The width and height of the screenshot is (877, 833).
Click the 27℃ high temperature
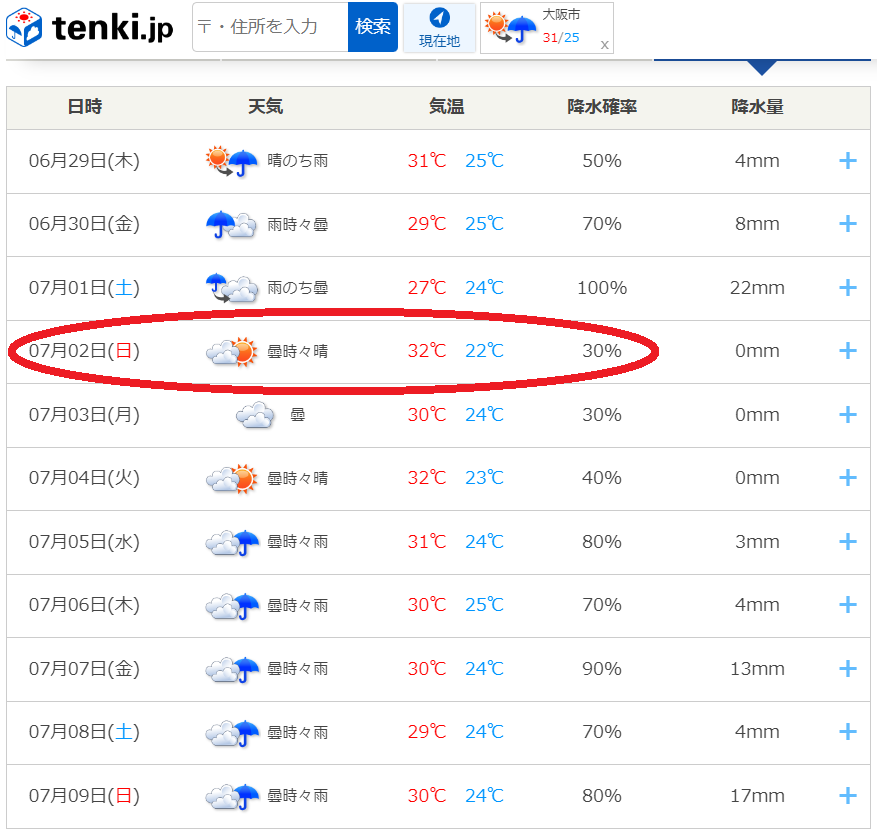click(x=427, y=288)
